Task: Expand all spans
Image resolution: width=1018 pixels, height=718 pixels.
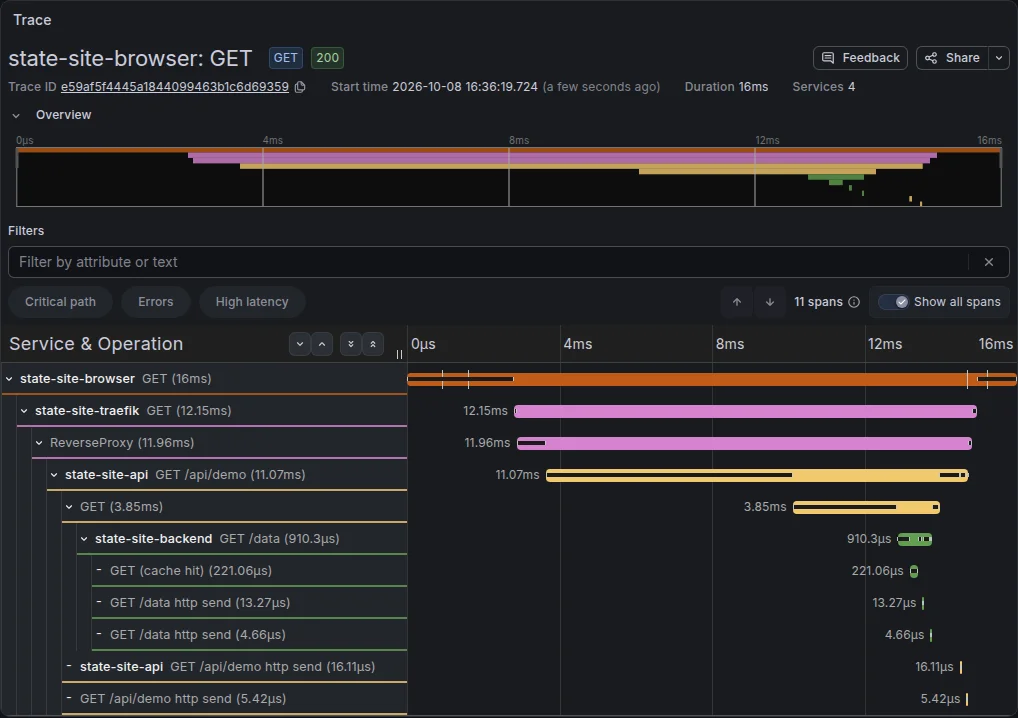Action: tap(351, 344)
